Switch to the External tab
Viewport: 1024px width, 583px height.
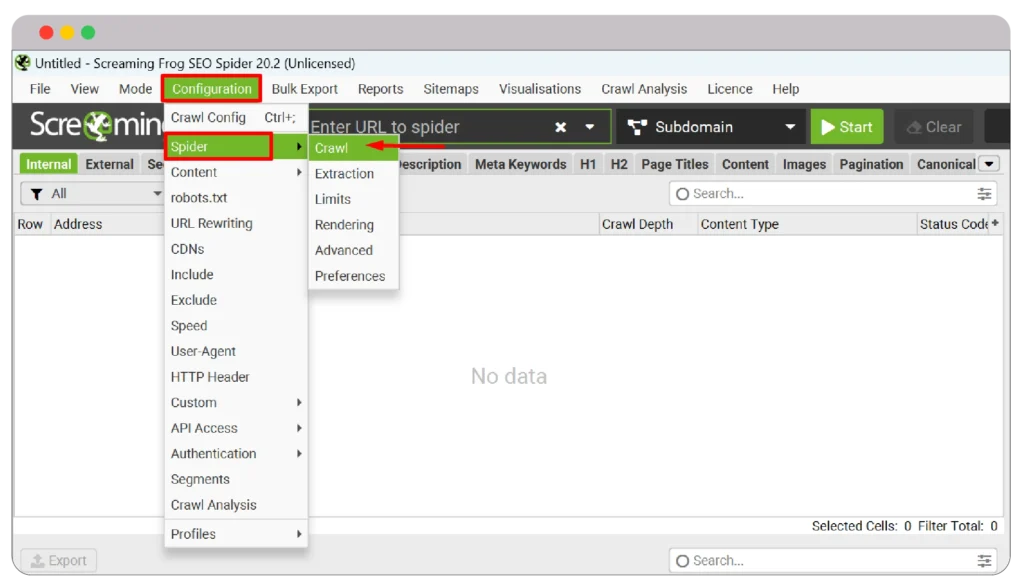click(108, 163)
